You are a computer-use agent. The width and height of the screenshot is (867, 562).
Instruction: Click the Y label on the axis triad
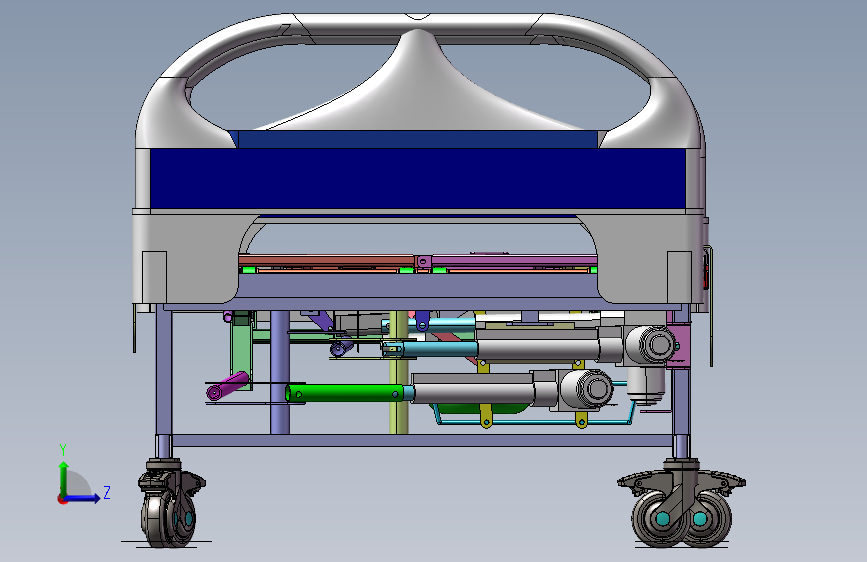63,449
